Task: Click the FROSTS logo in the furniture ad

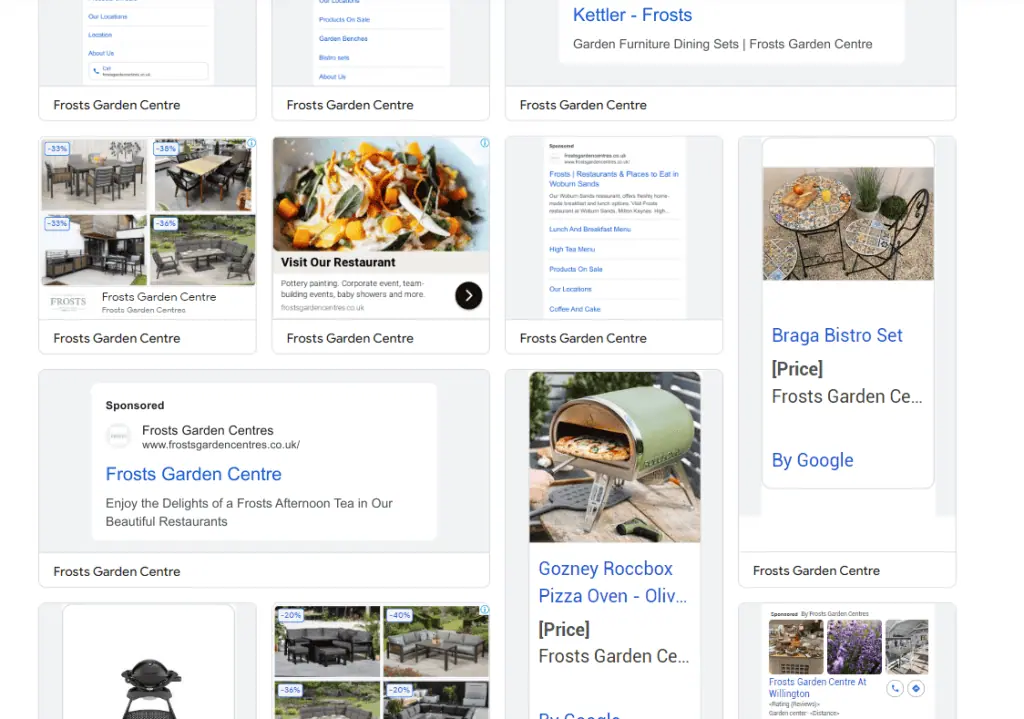Action: pos(68,302)
